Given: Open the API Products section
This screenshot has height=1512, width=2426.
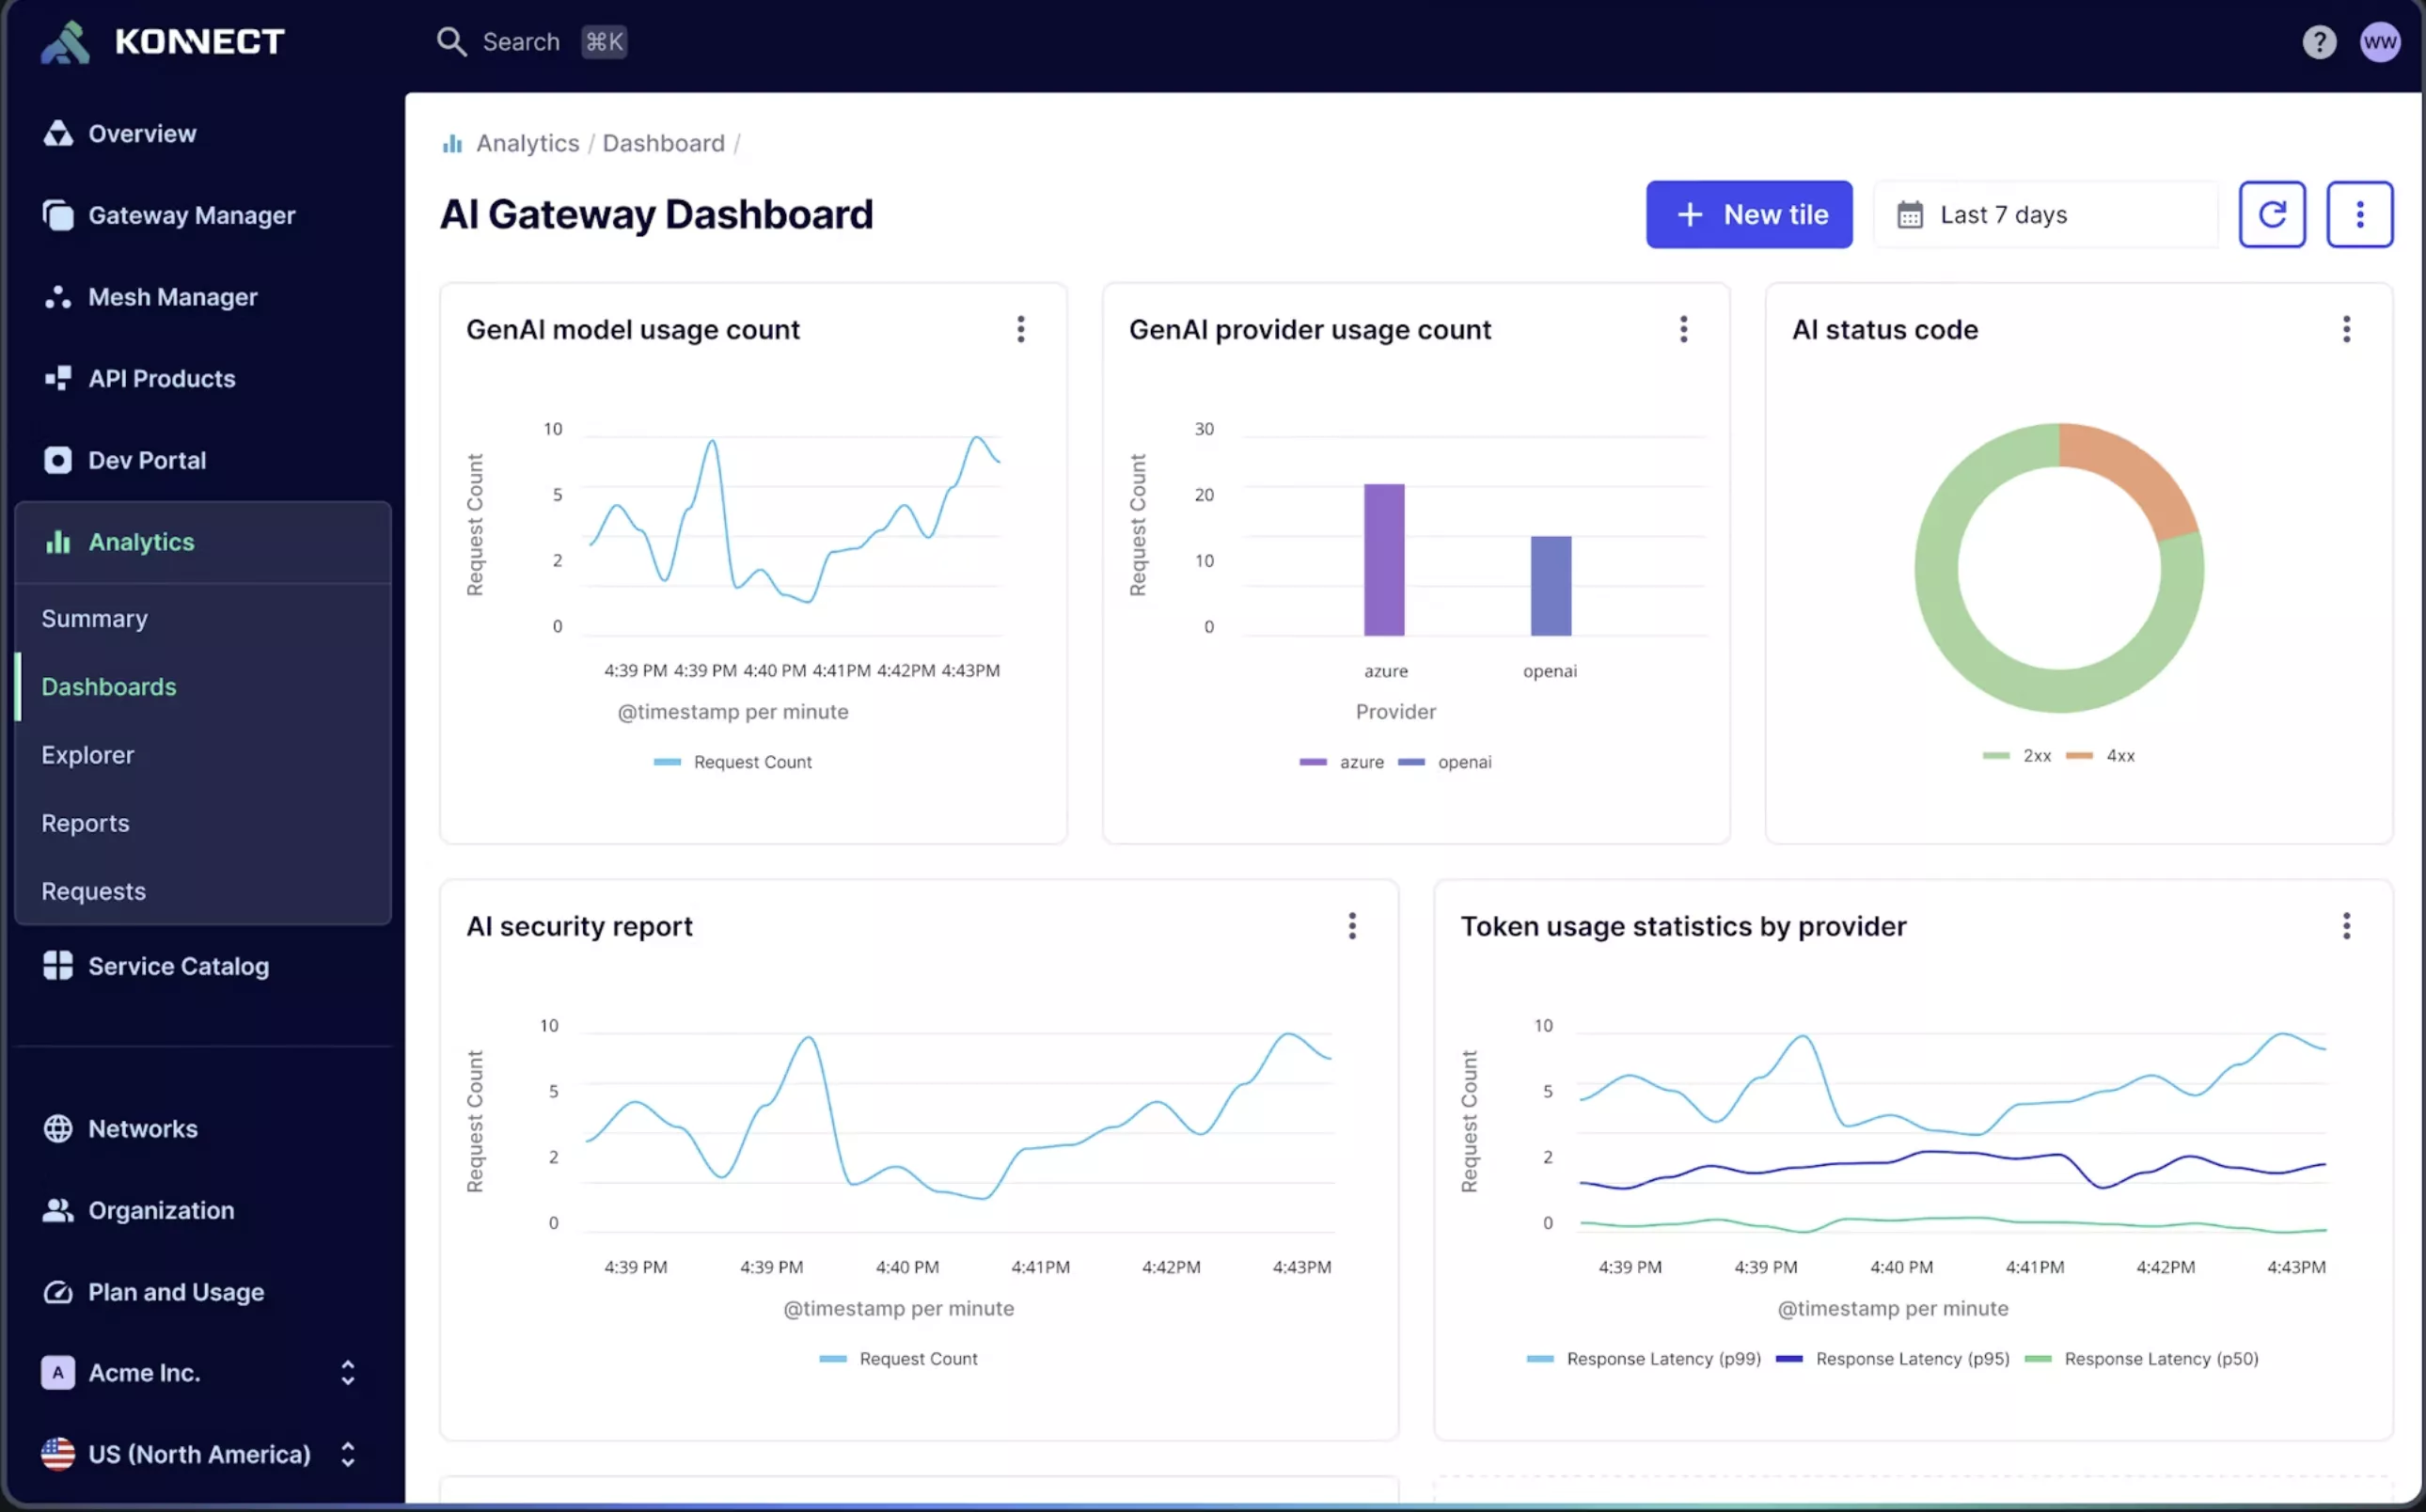Looking at the screenshot, I should [x=162, y=378].
